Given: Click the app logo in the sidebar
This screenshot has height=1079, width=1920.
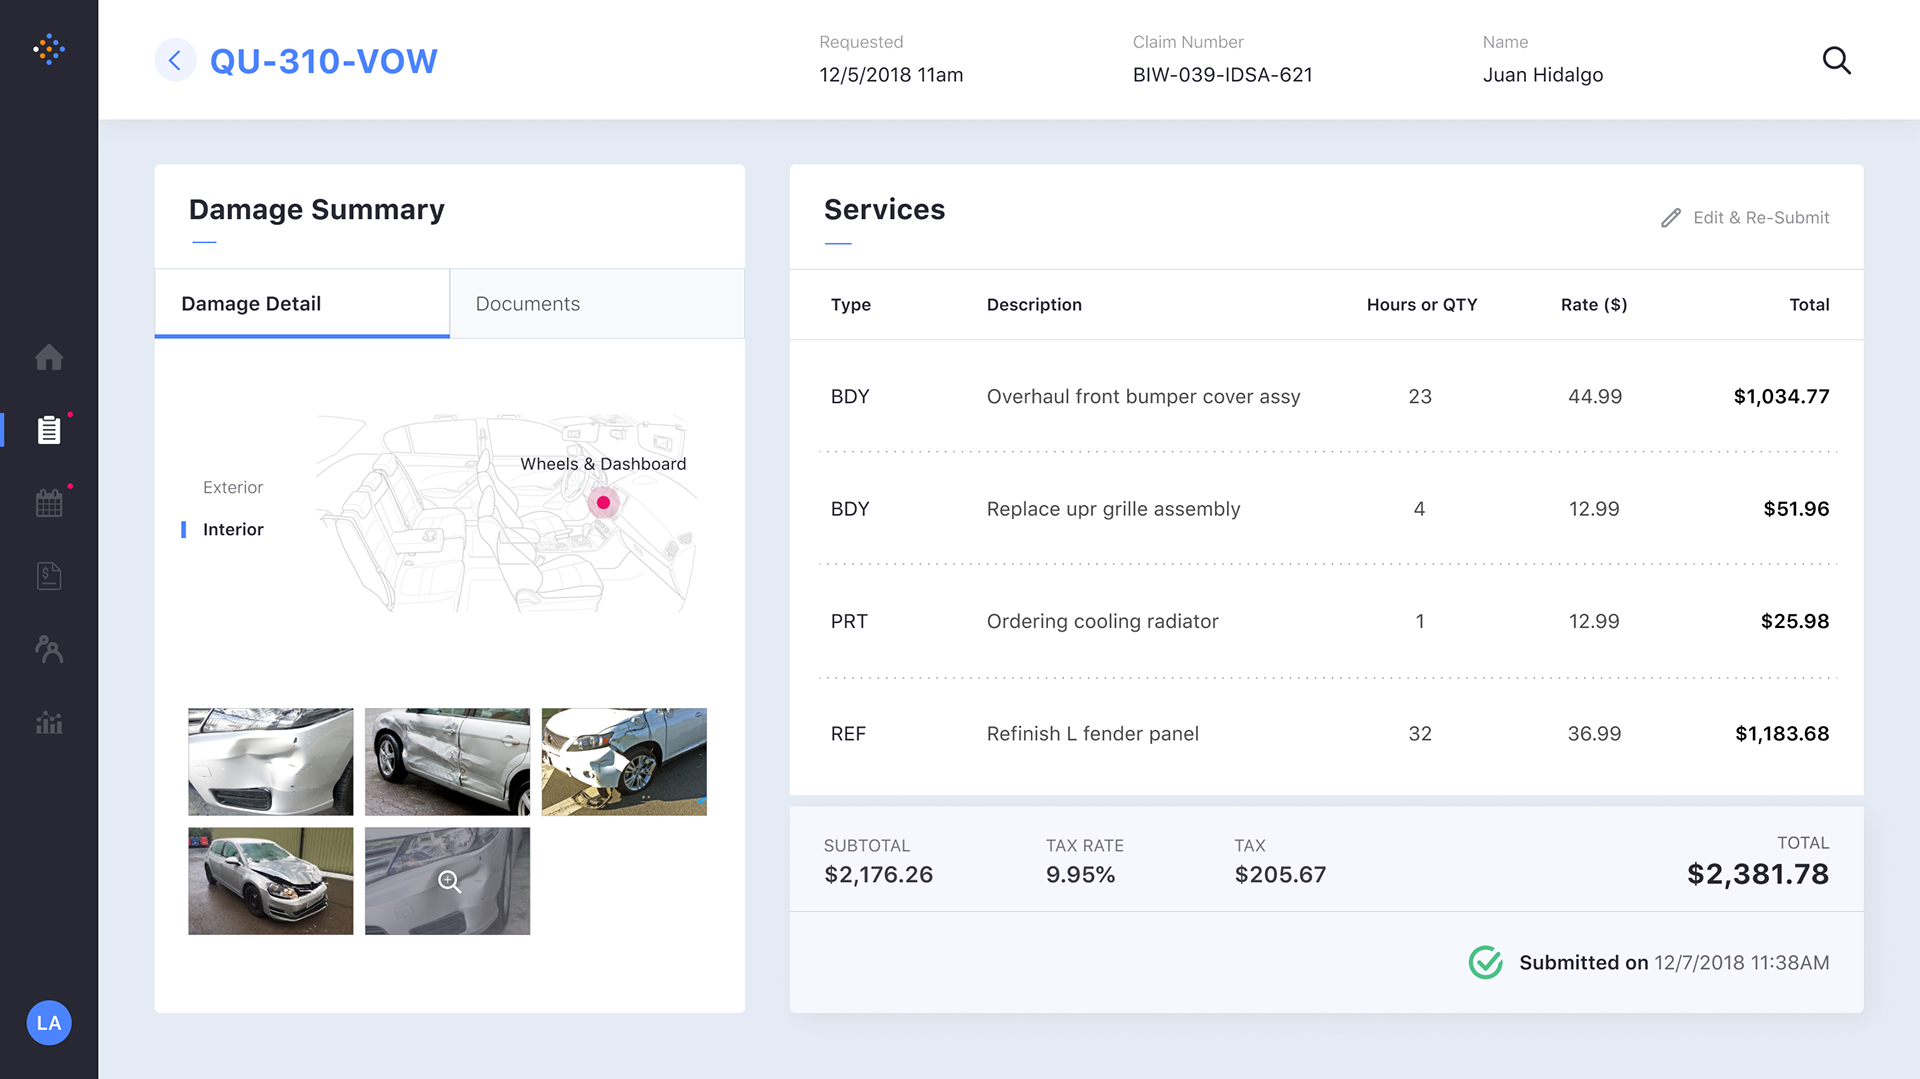Looking at the screenshot, I should click(x=49, y=49).
